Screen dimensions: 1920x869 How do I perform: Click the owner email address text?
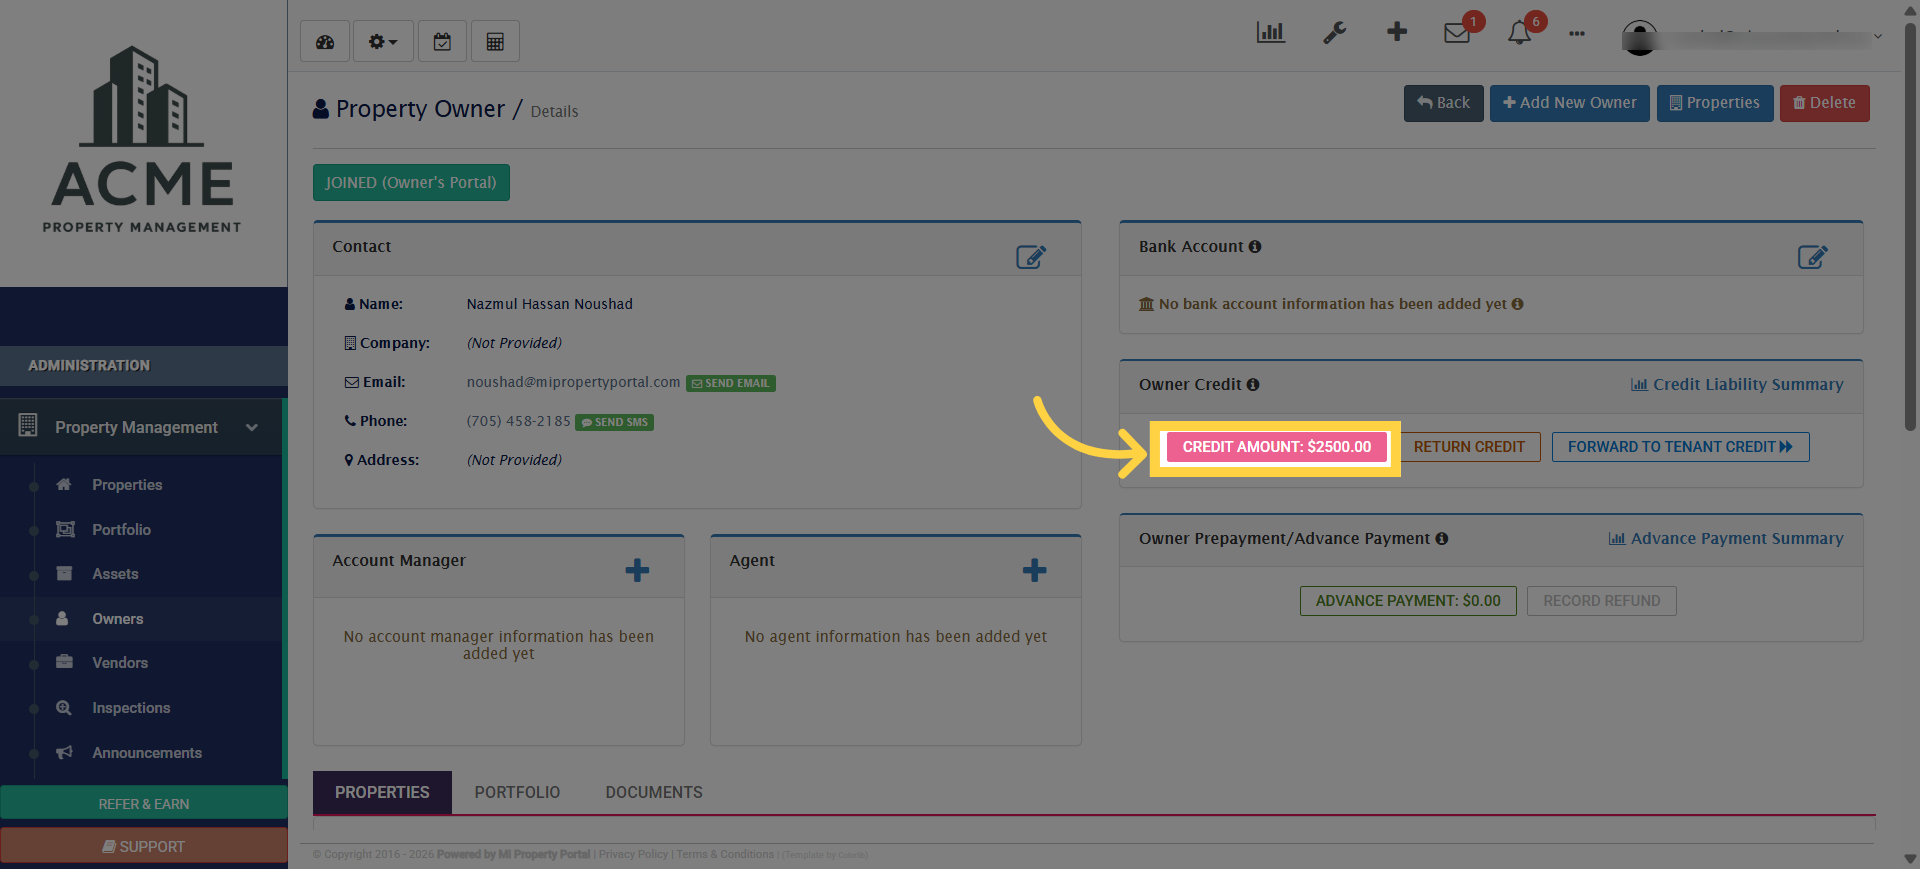click(x=573, y=383)
